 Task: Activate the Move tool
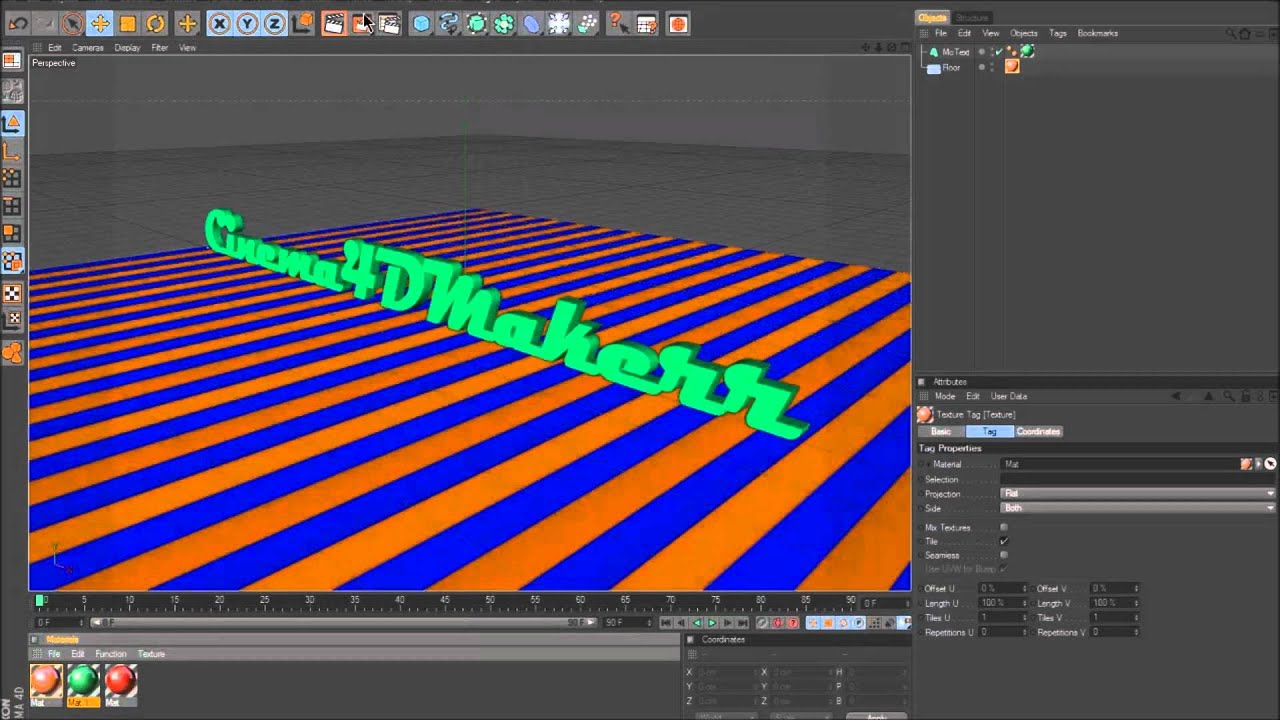[100, 23]
